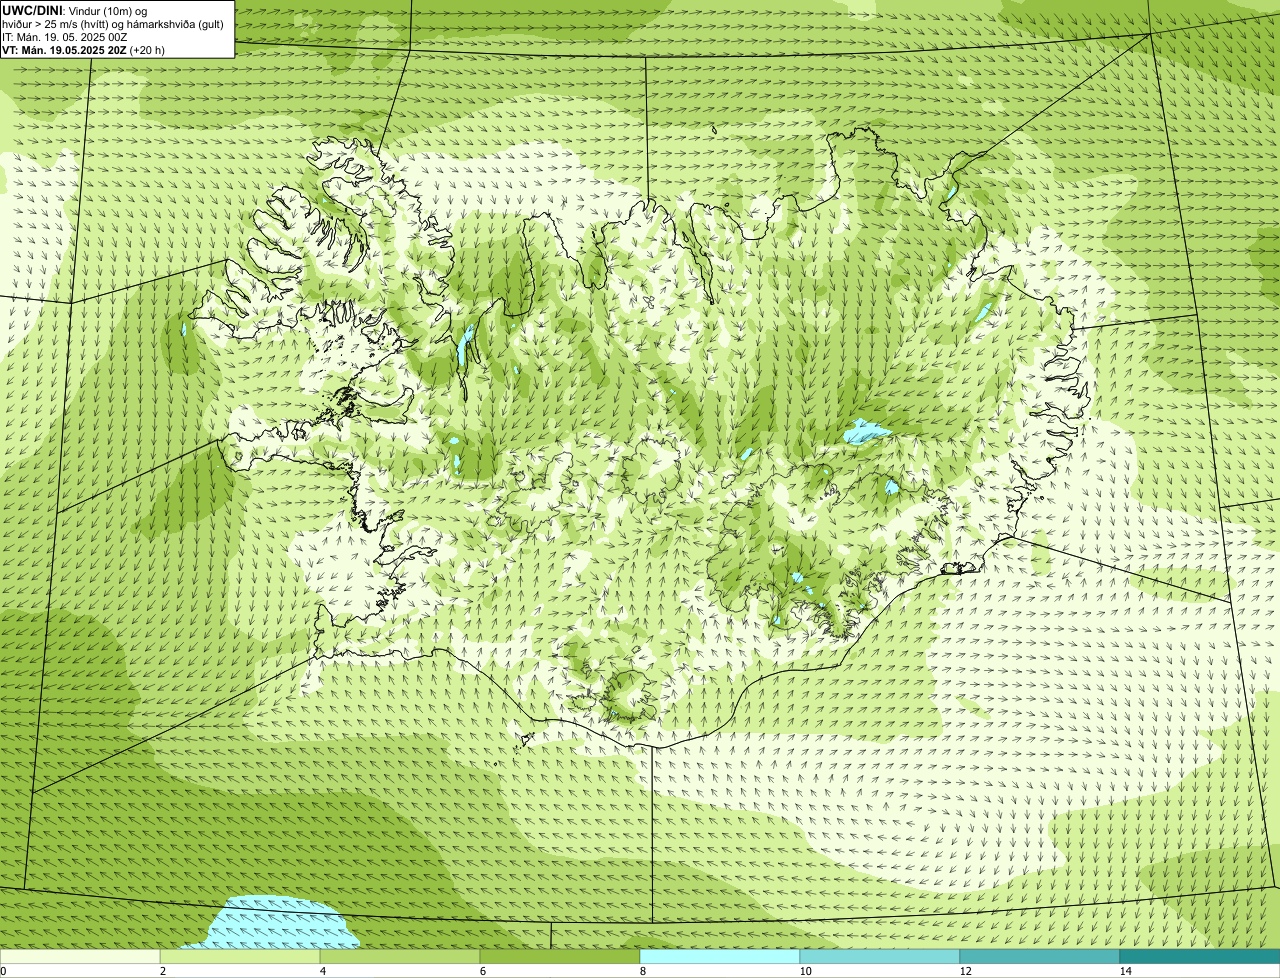Click the legend scale label 4
The image size is (1280, 978).
[322, 971]
